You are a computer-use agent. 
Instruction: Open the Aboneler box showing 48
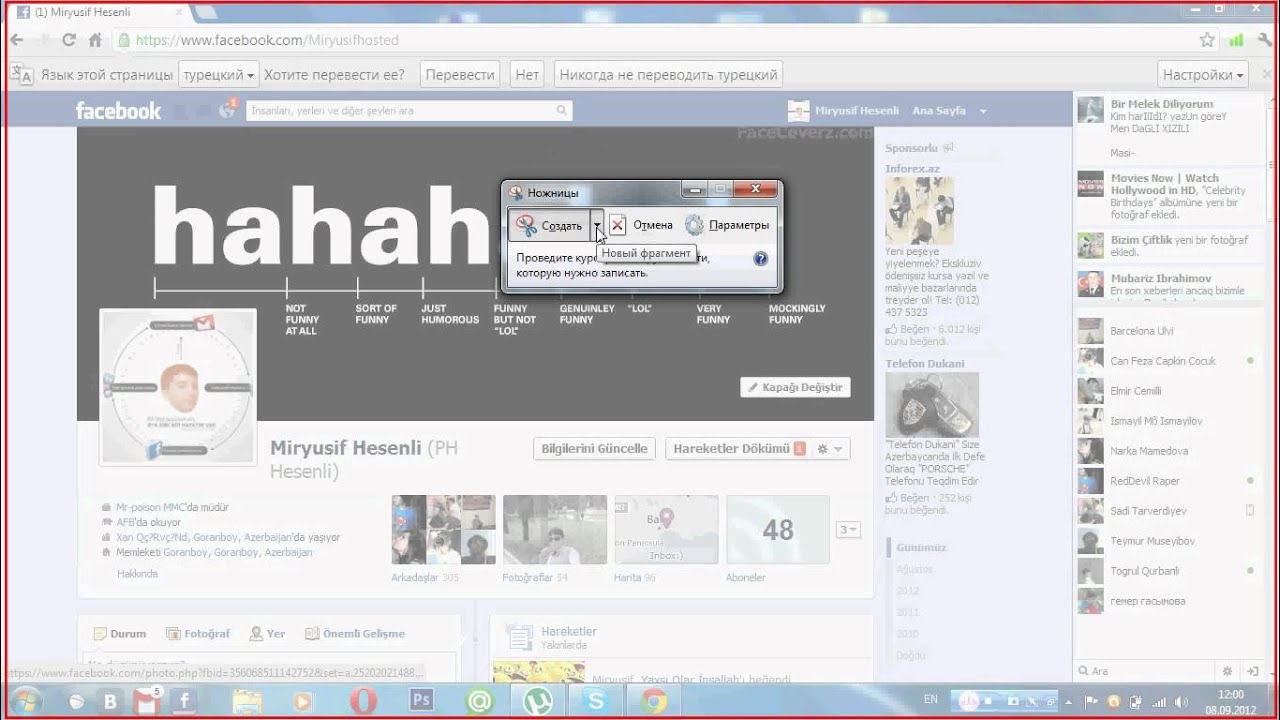[778, 530]
